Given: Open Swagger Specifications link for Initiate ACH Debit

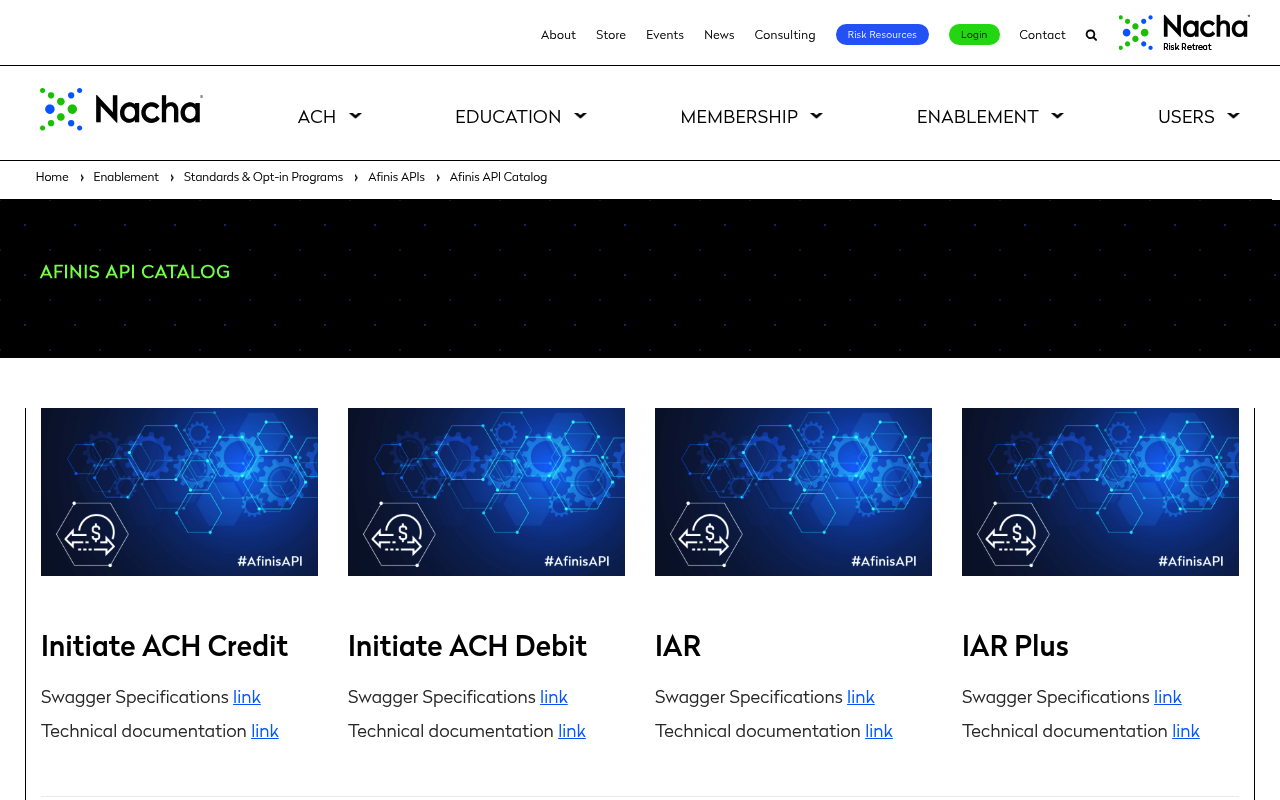Looking at the screenshot, I should pyautogui.click(x=554, y=697).
